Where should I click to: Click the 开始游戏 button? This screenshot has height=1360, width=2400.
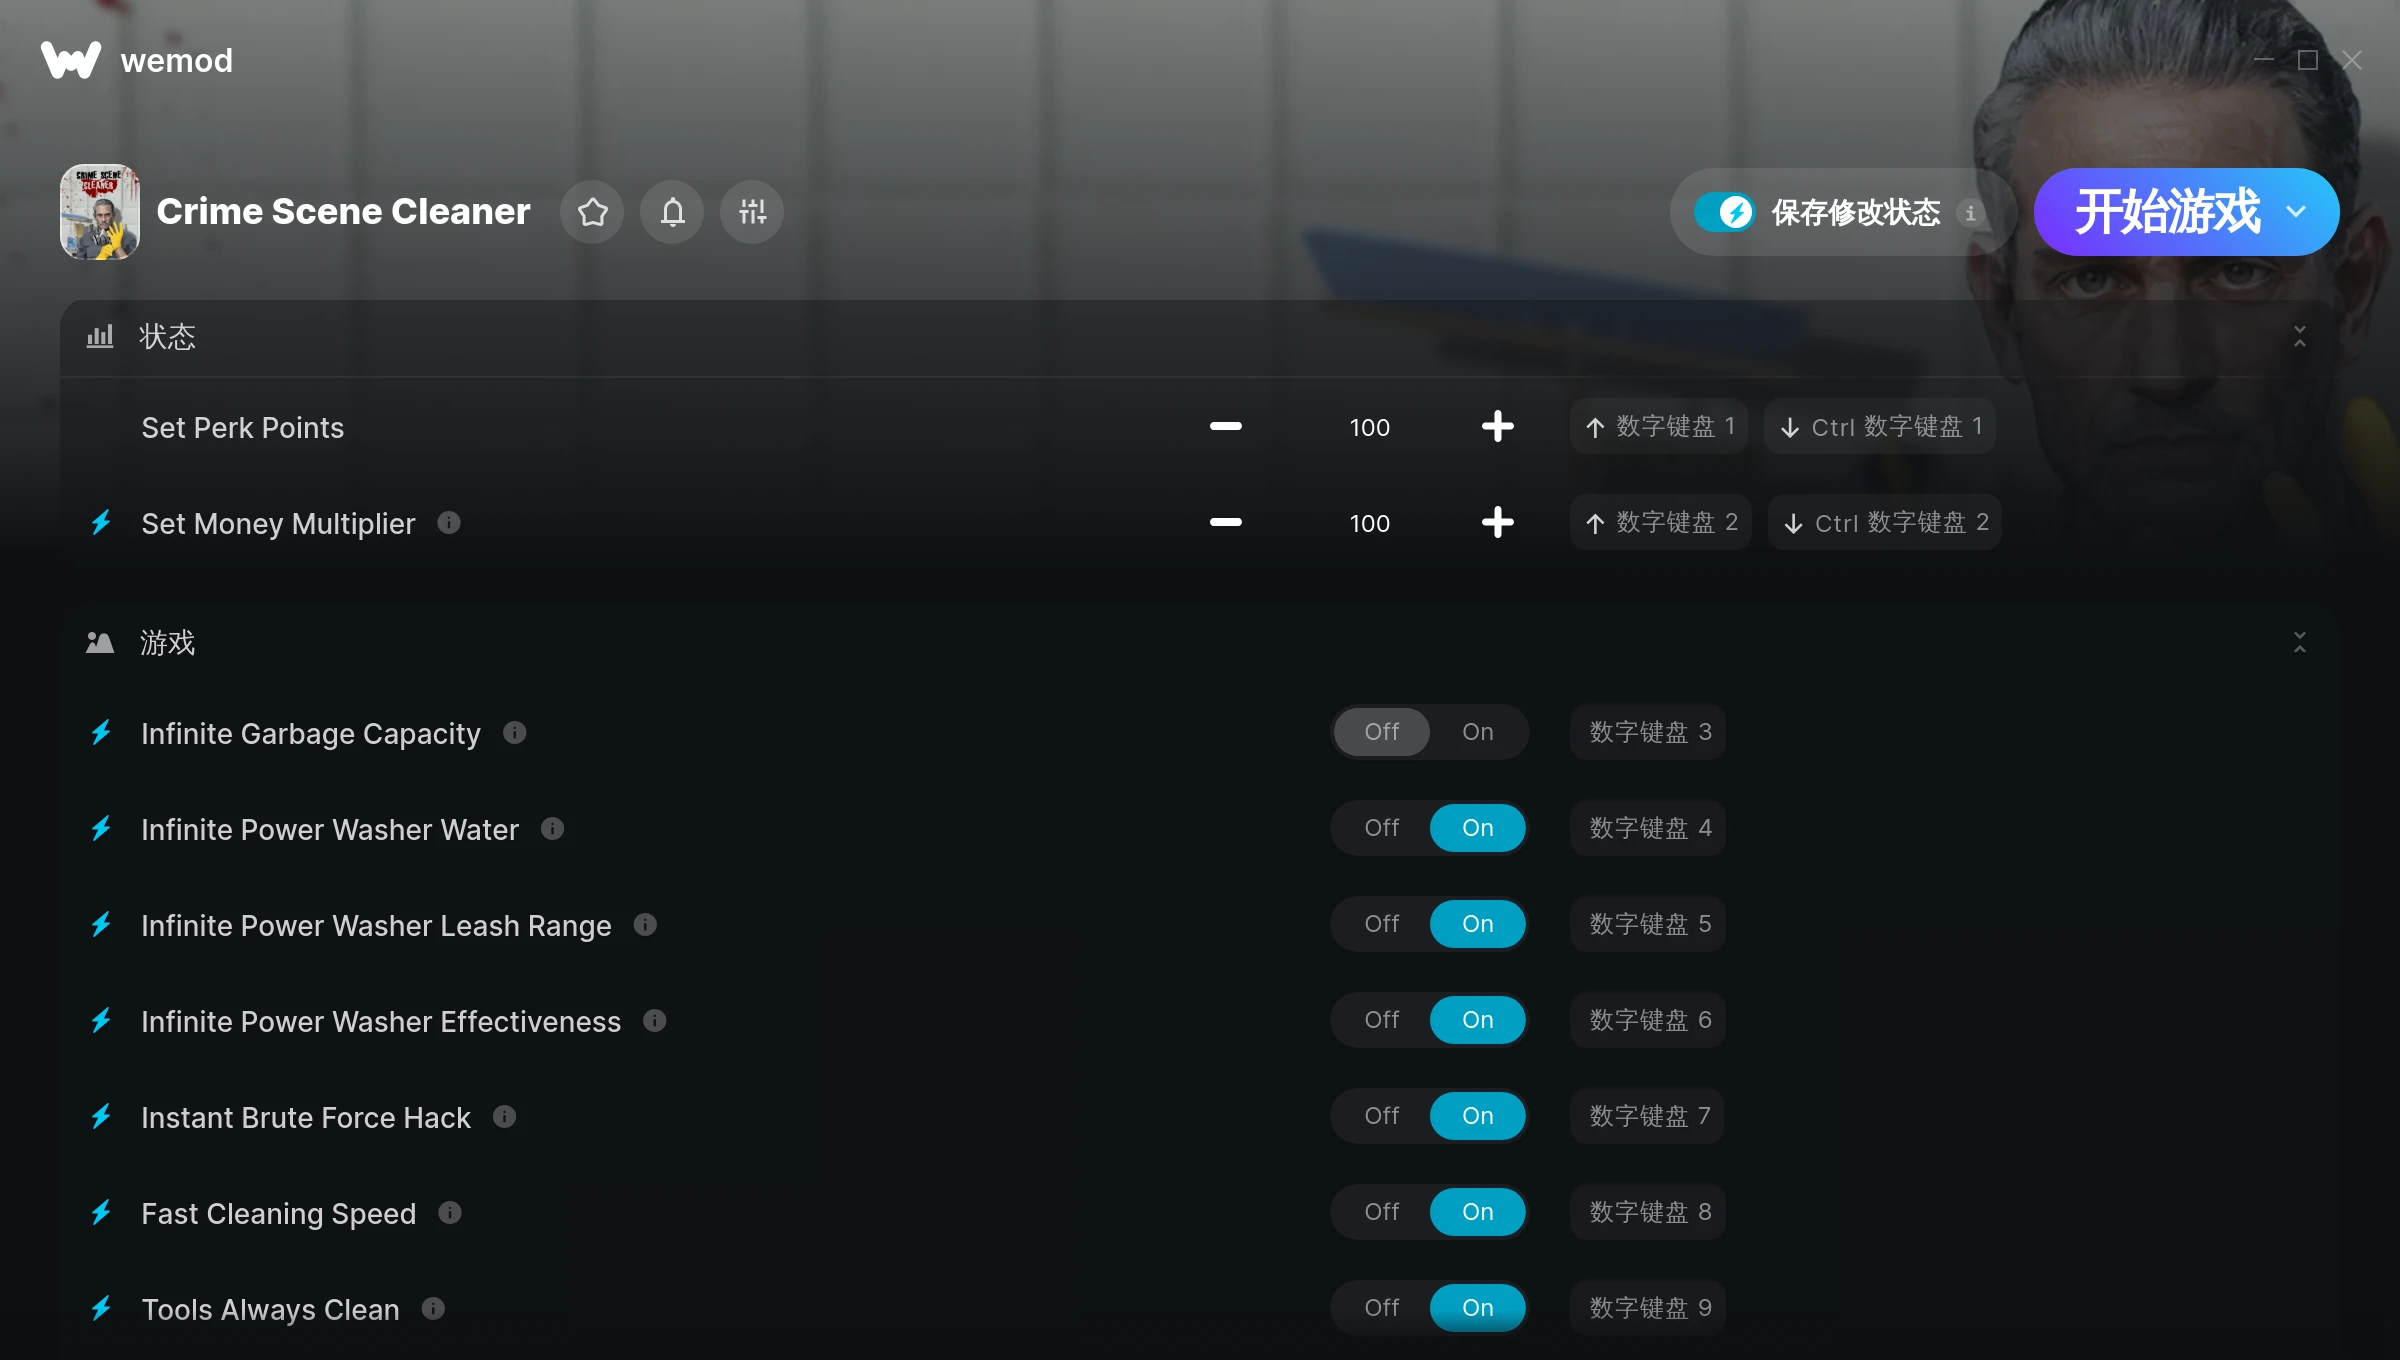click(2168, 212)
